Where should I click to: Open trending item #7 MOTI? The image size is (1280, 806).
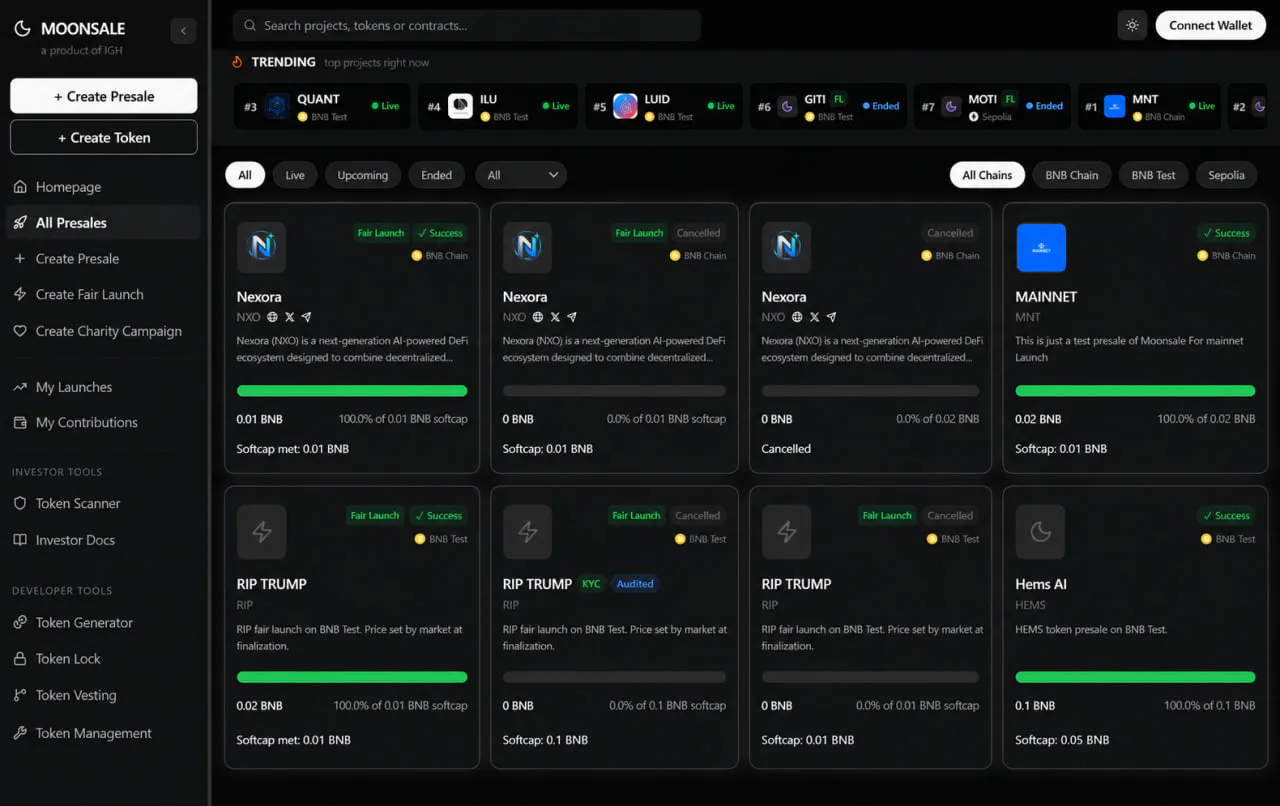(992, 106)
